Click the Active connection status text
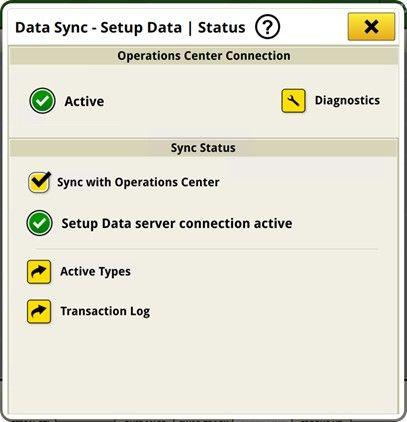This screenshot has height=422, width=407. point(84,101)
